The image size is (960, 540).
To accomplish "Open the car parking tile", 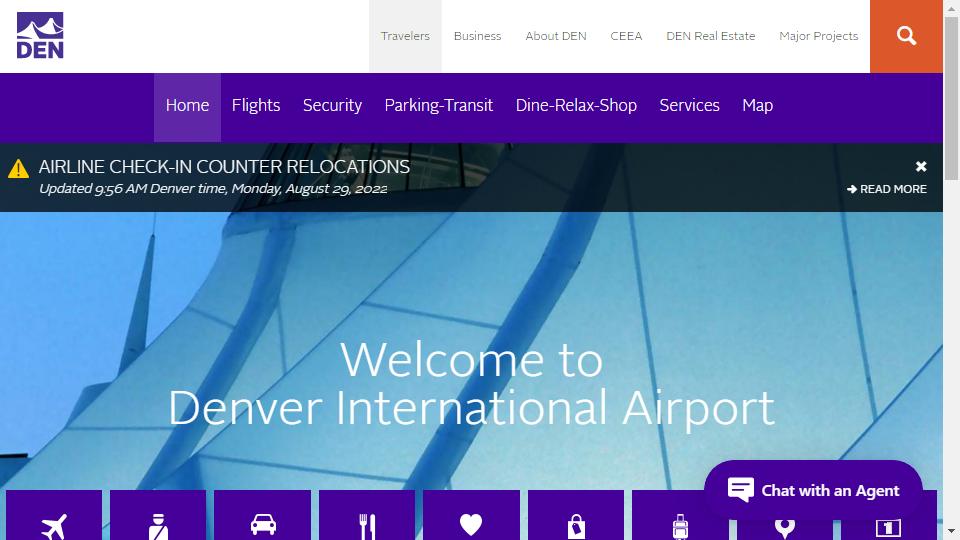I will [263, 515].
